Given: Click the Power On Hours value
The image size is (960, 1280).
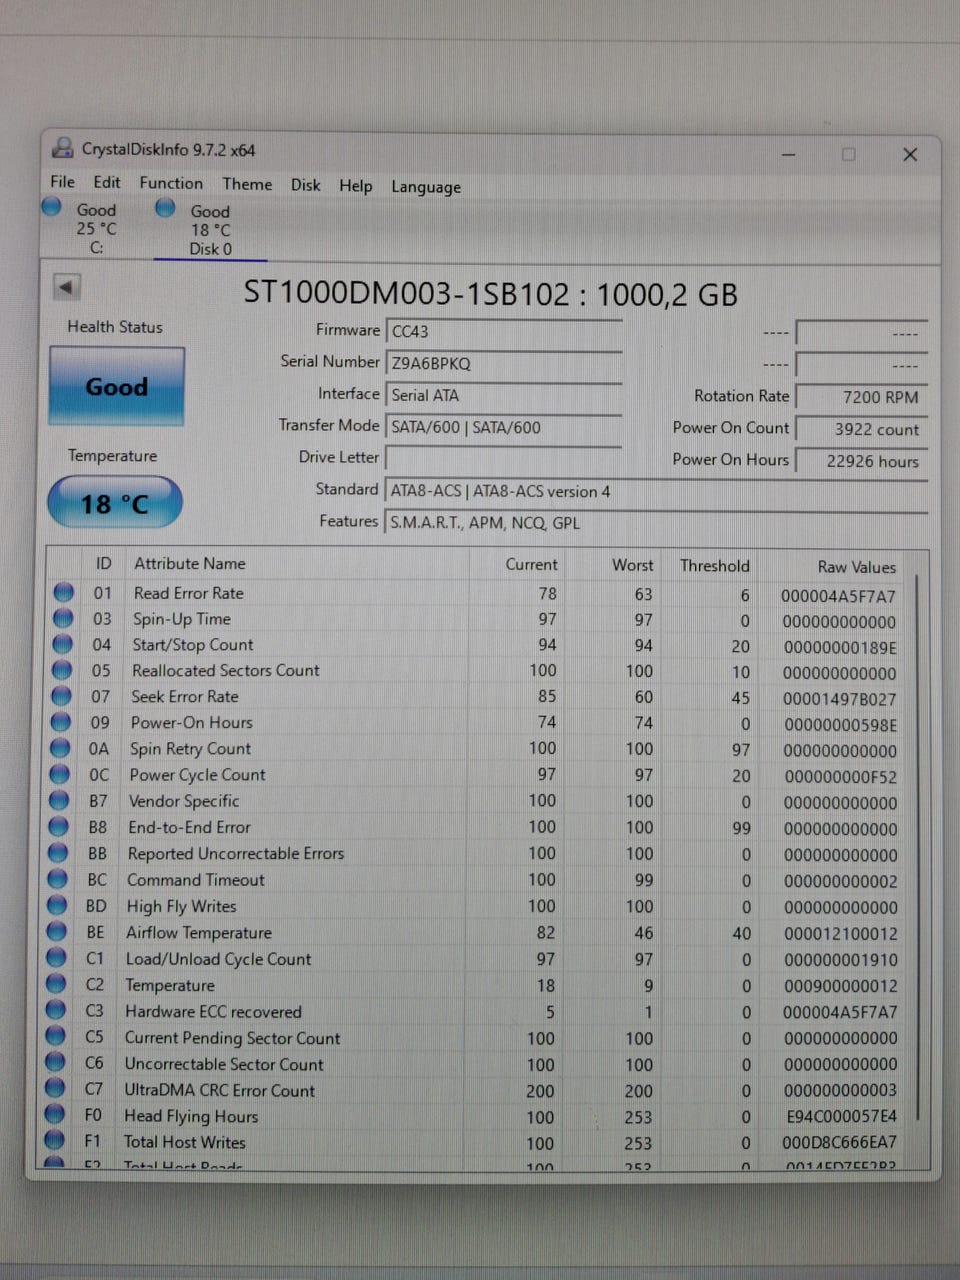Looking at the screenshot, I should pos(862,461).
